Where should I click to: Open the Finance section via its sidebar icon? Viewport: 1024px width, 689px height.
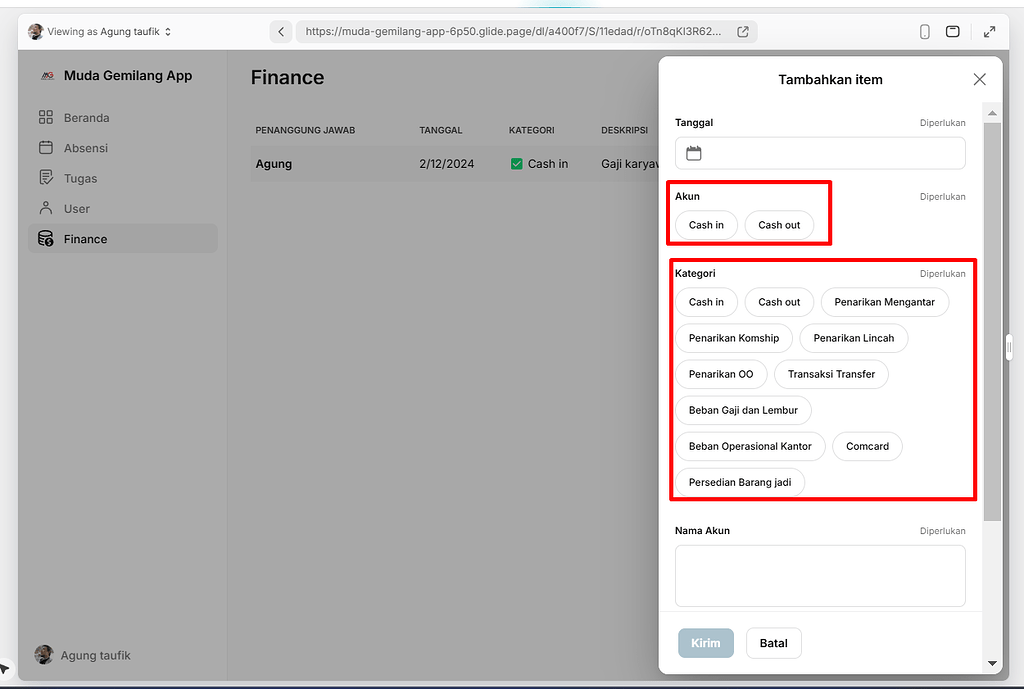tap(45, 238)
